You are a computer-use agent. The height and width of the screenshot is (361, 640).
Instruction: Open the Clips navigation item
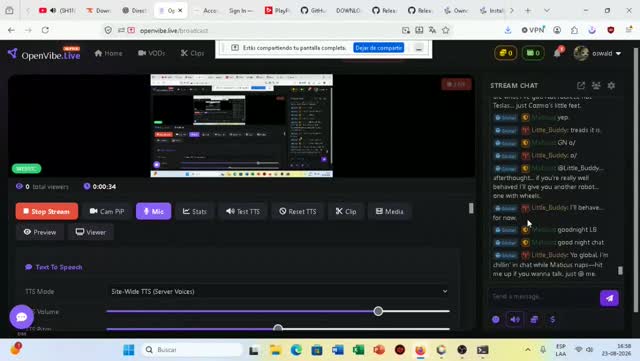click(x=192, y=53)
